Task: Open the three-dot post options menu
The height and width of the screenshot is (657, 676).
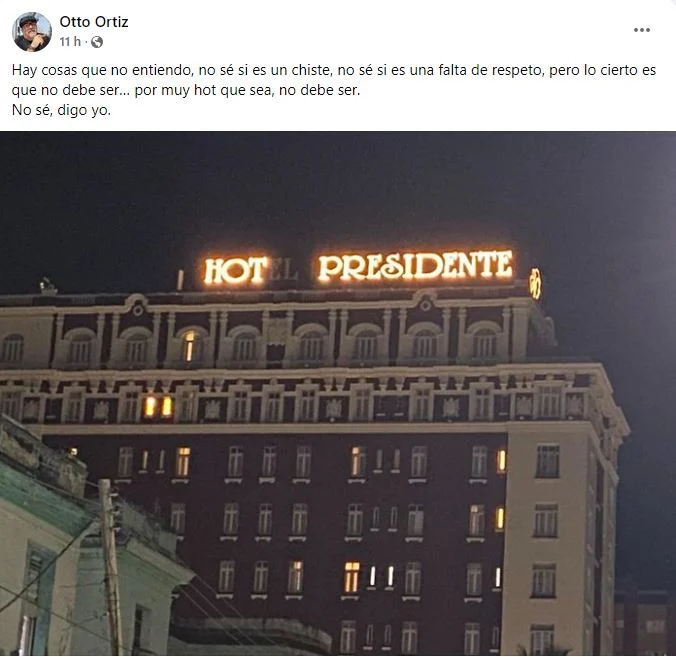Action: (642, 30)
